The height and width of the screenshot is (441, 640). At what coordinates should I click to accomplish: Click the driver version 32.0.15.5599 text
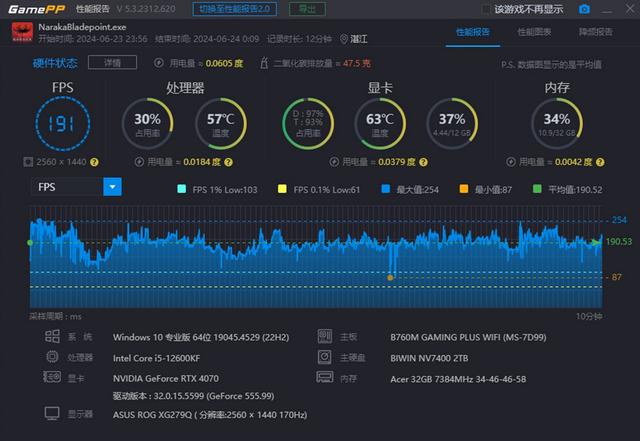click(x=193, y=396)
